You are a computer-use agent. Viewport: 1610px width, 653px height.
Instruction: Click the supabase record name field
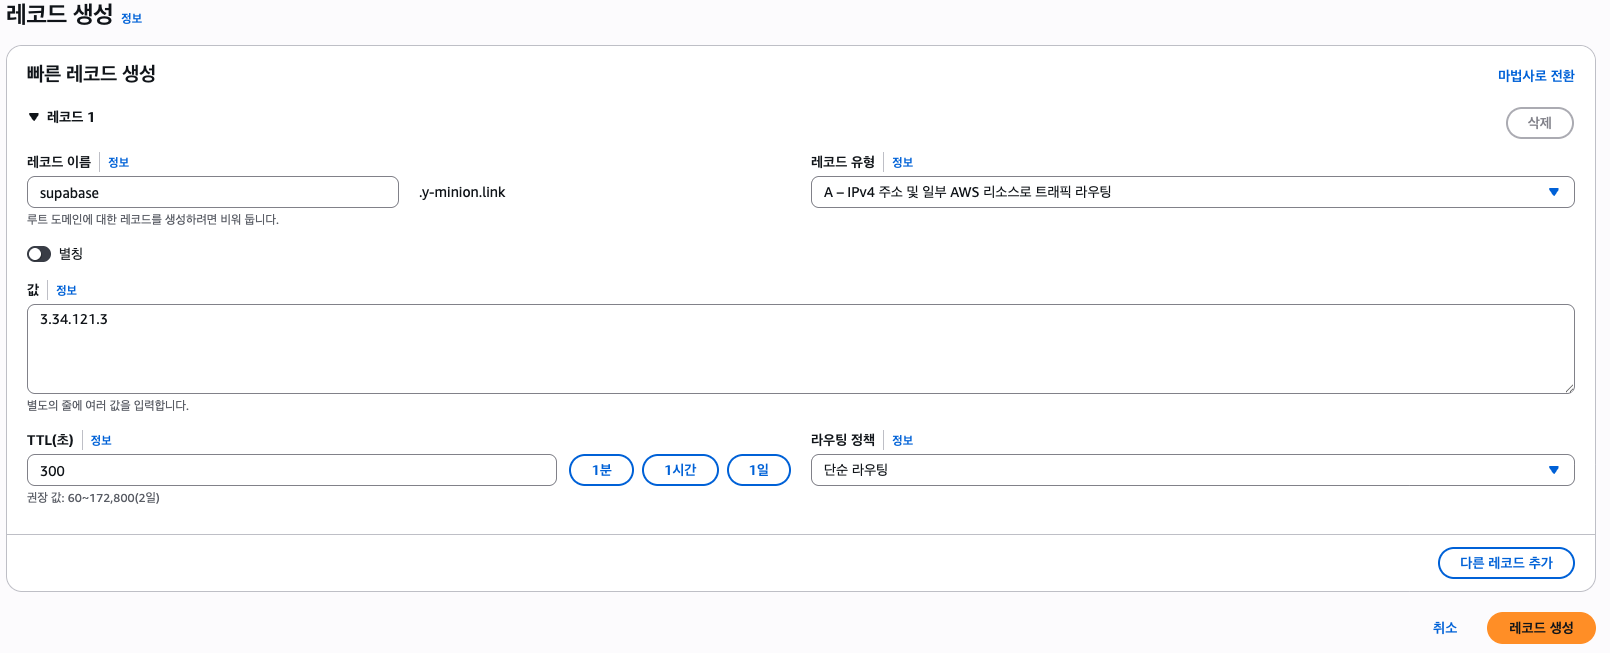(213, 192)
